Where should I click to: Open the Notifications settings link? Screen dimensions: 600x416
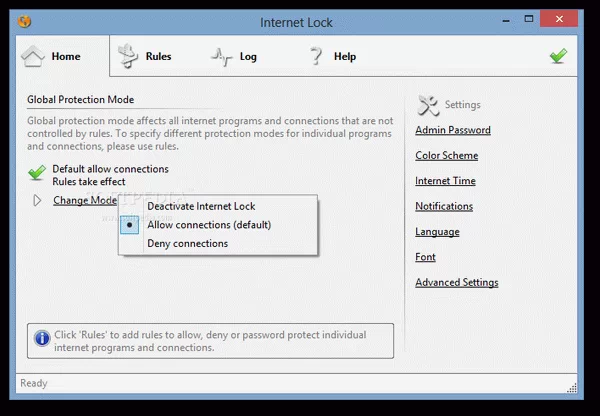point(444,206)
